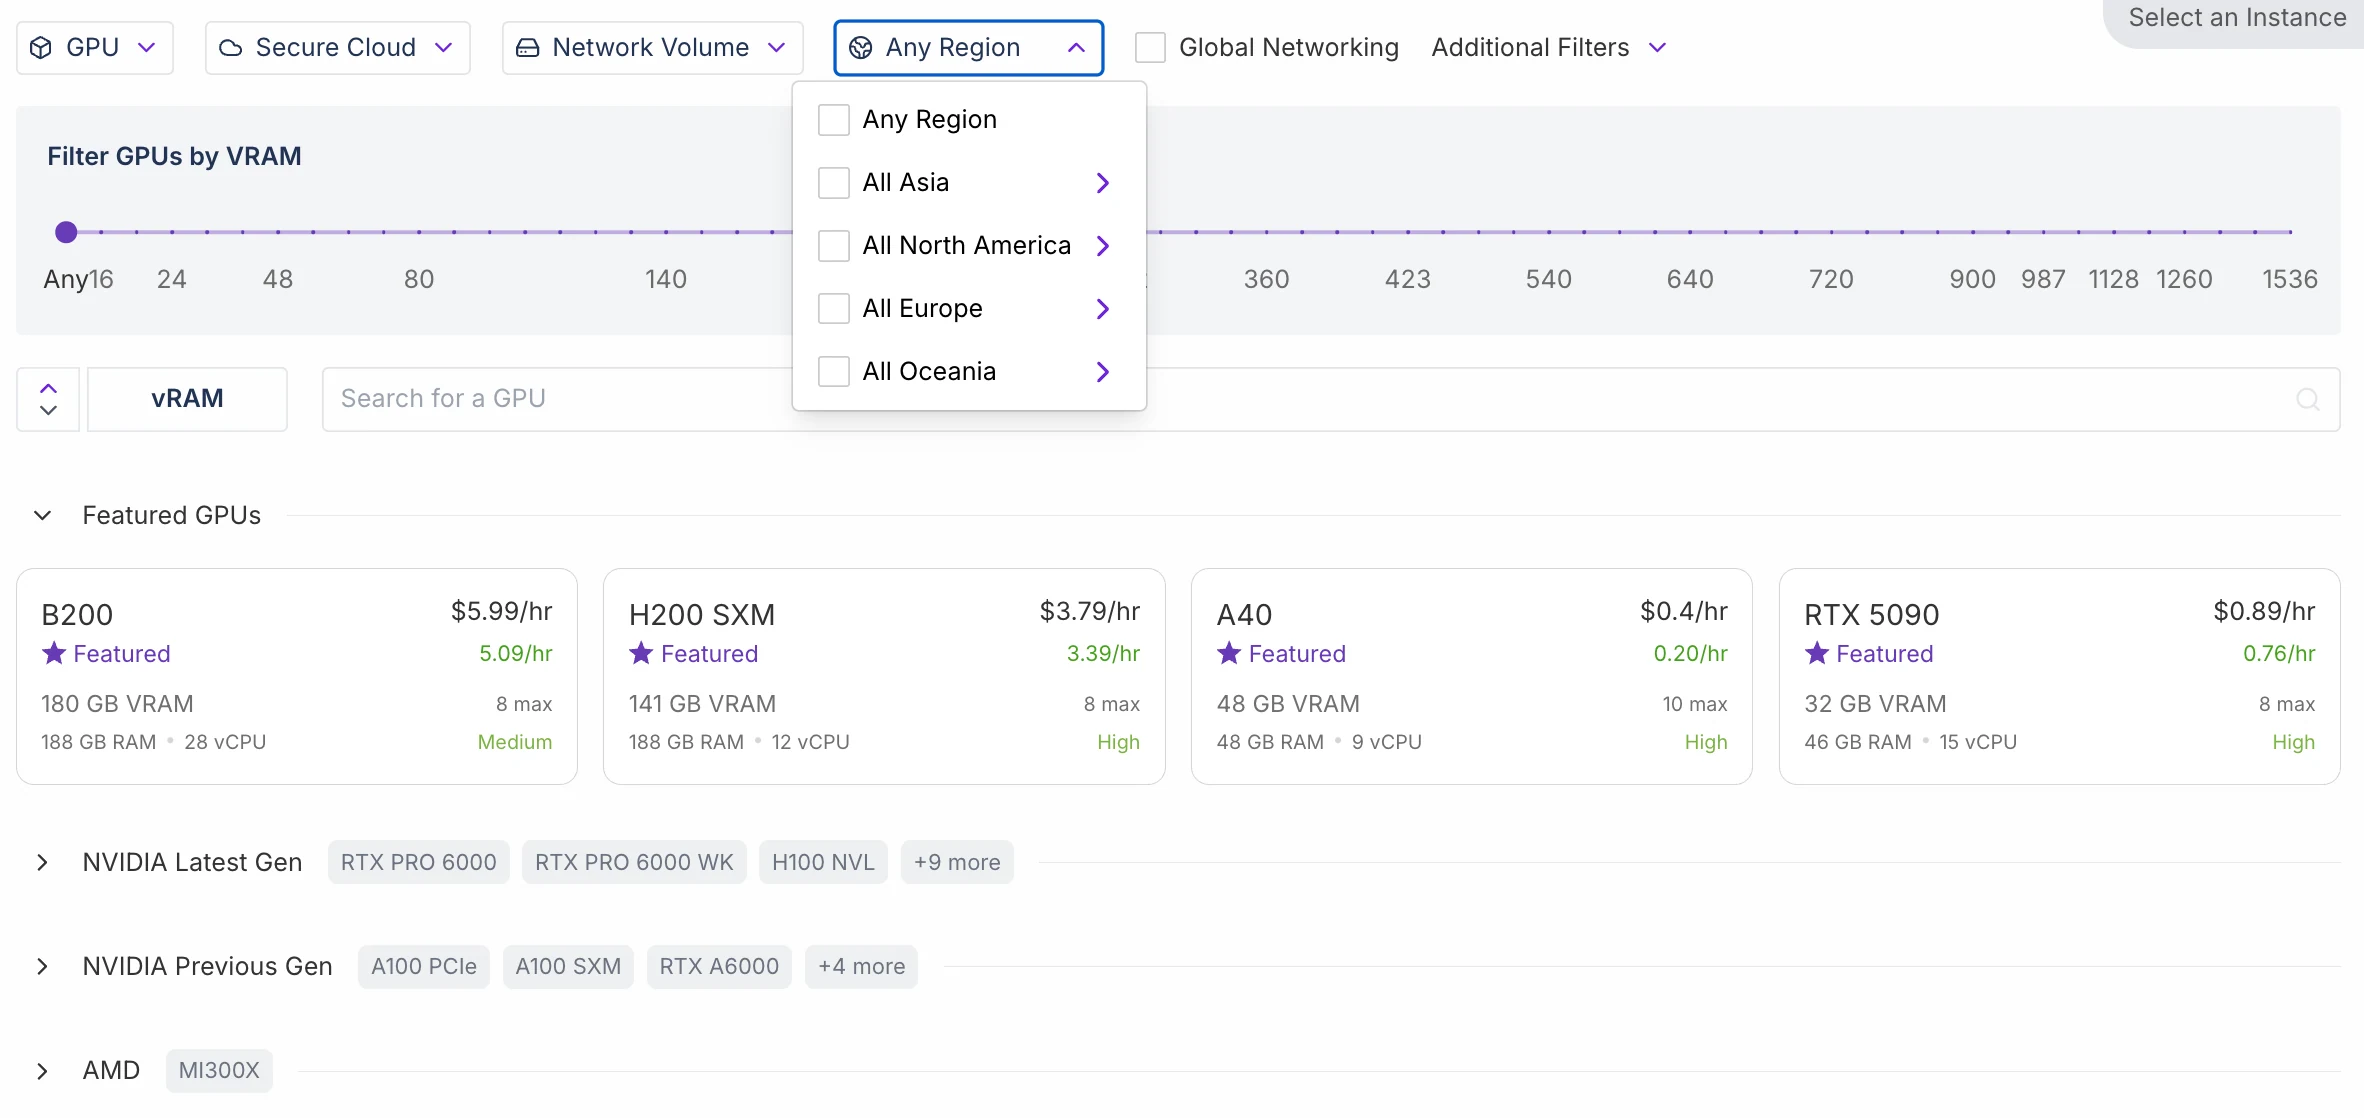Click the Medium availability label on B200
The width and height of the screenshot is (2364, 1118).
(515, 743)
